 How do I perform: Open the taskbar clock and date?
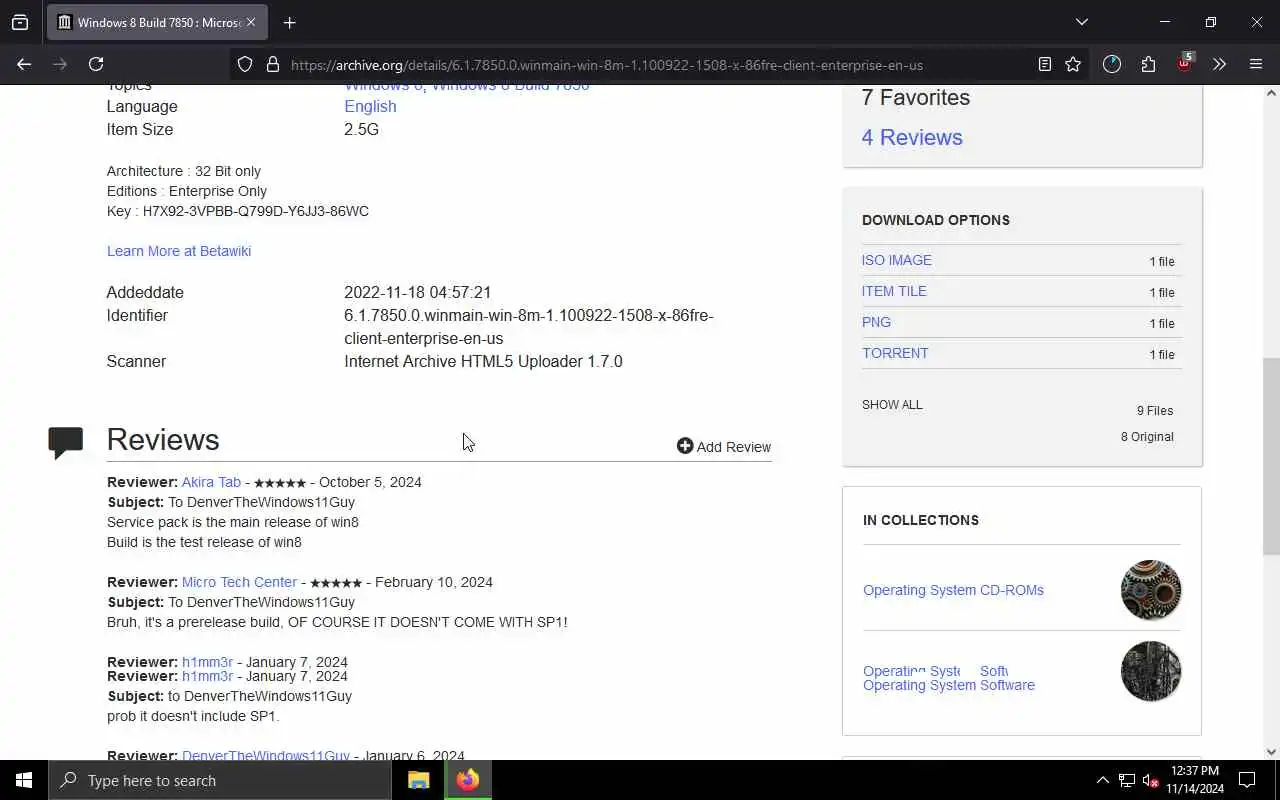1195,780
